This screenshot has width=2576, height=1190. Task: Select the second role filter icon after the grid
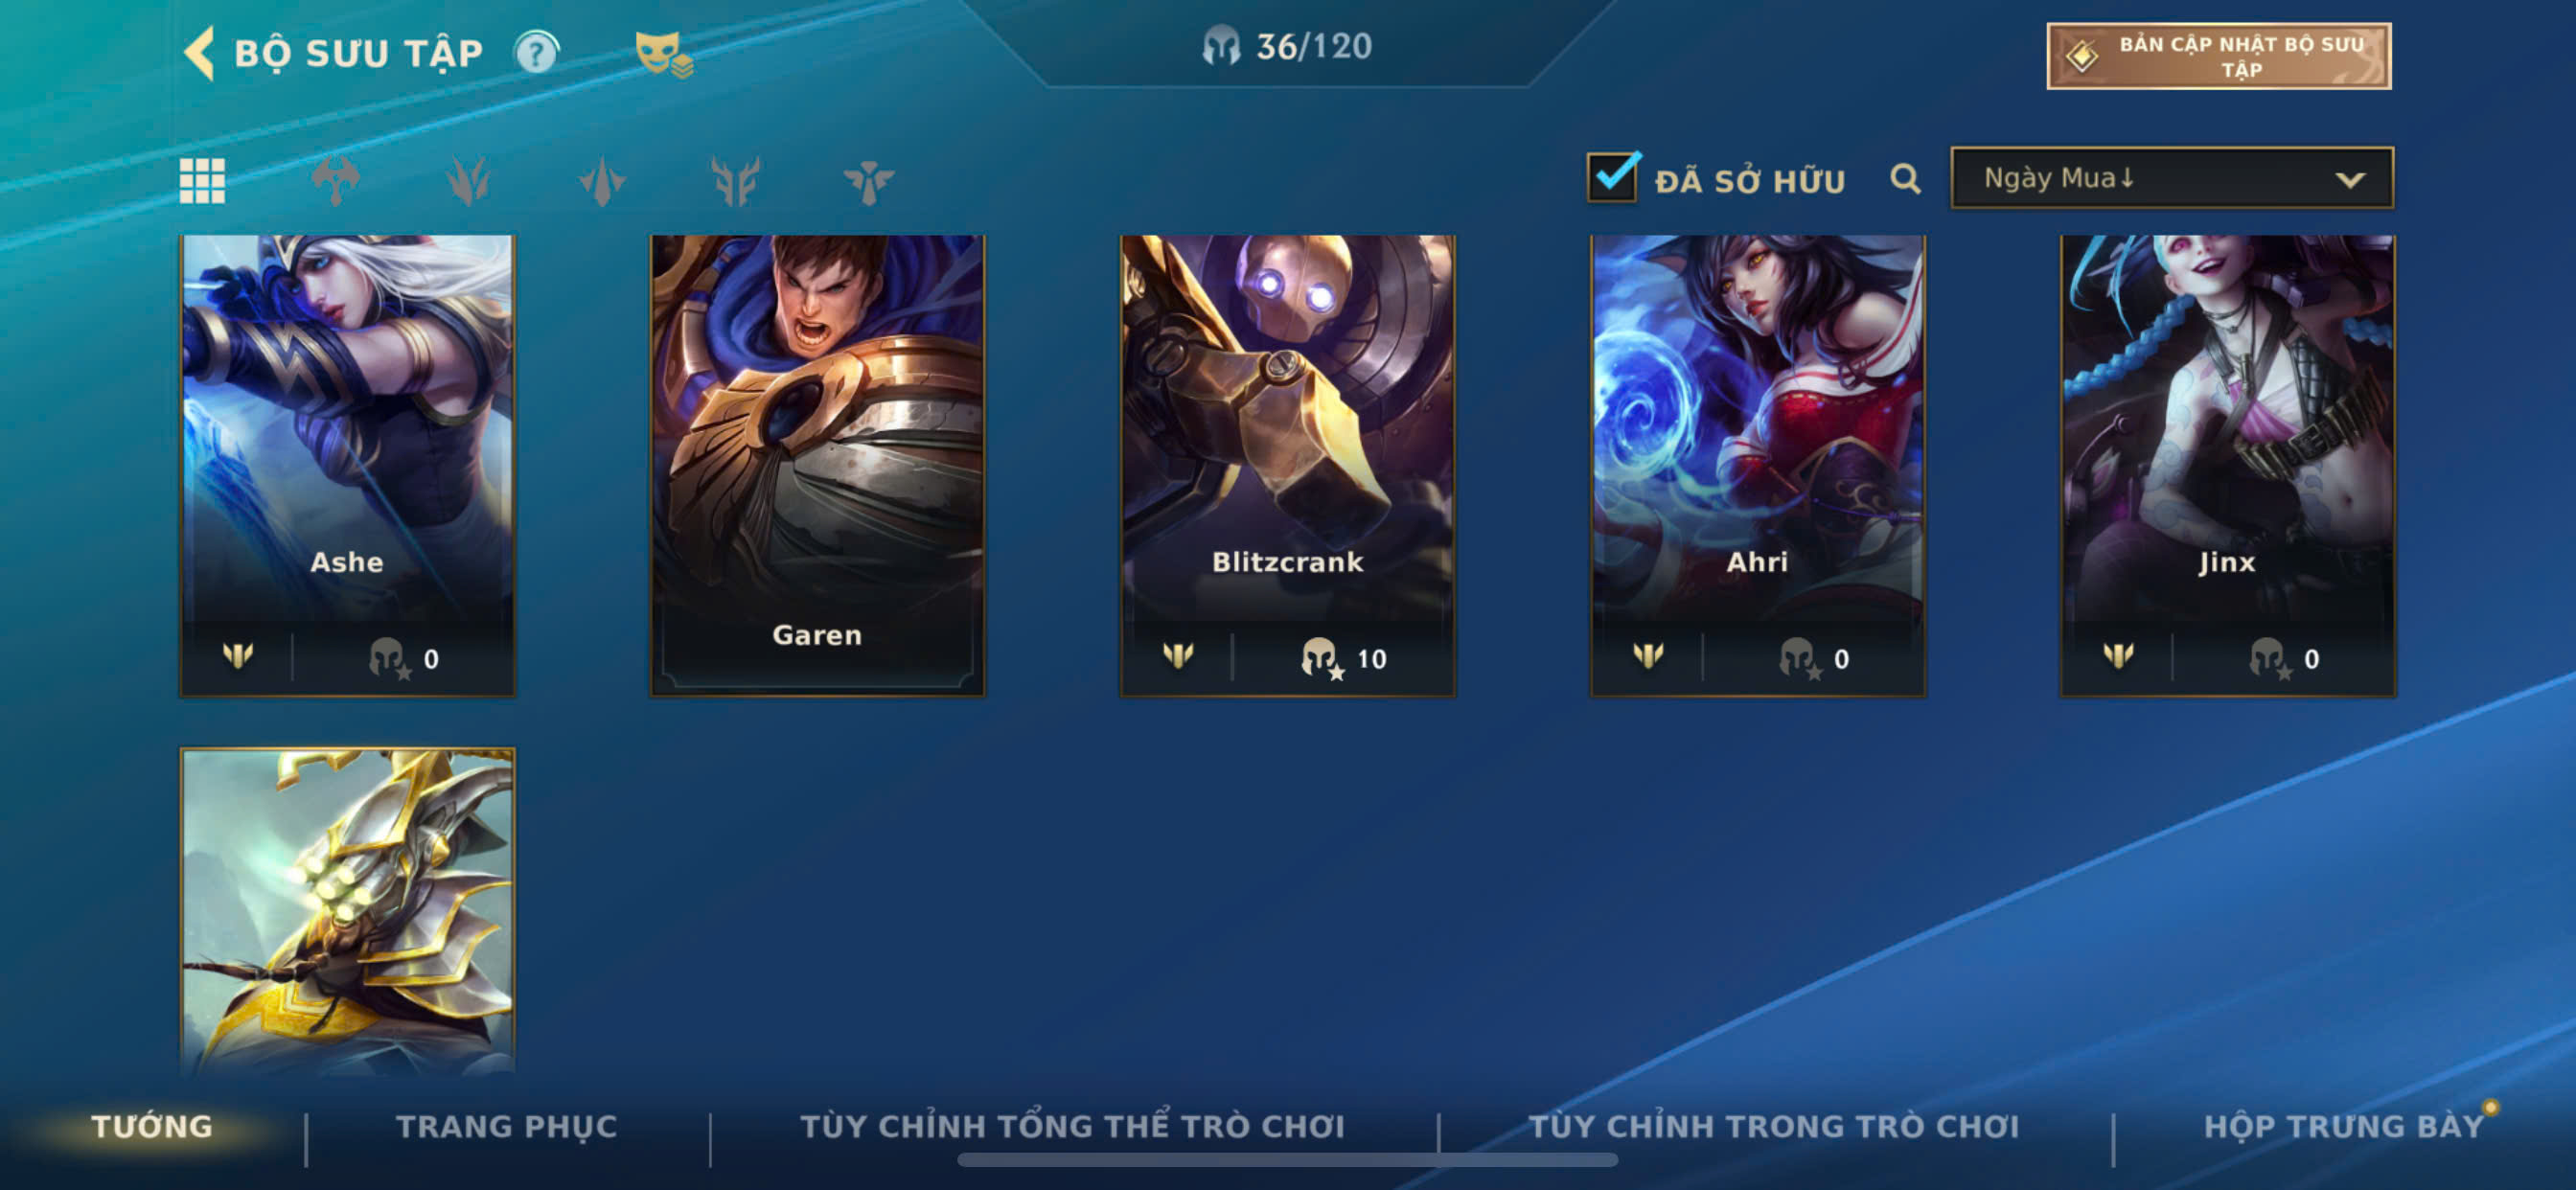[x=468, y=181]
